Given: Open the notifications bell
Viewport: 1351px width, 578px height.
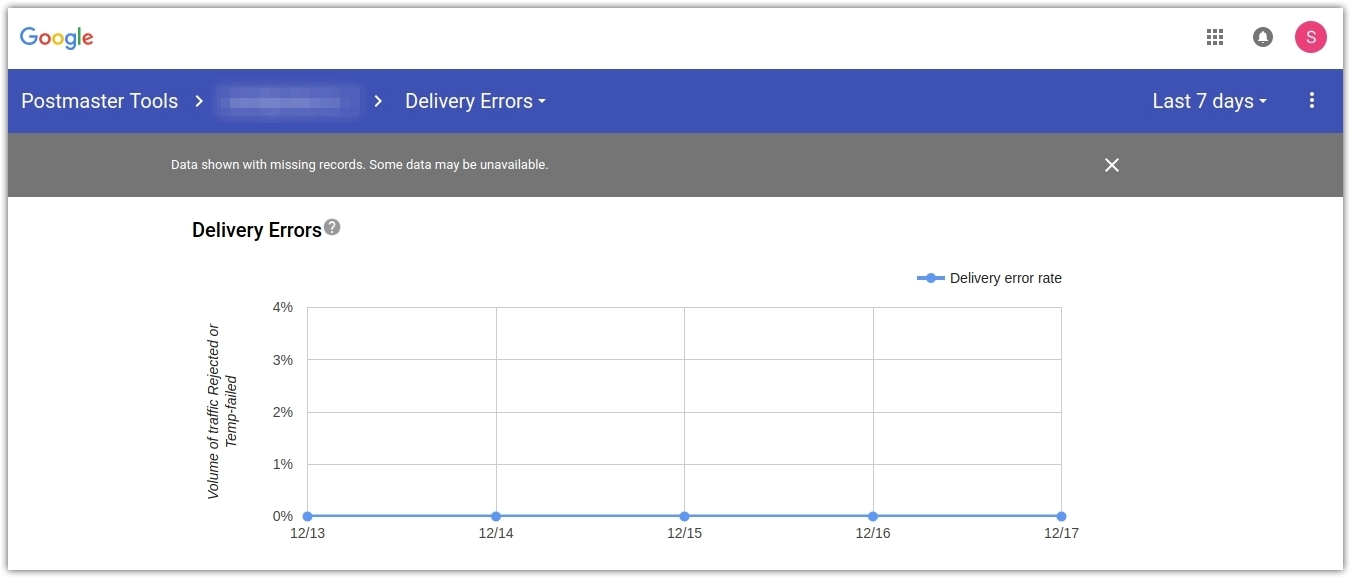Looking at the screenshot, I should point(1263,37).
